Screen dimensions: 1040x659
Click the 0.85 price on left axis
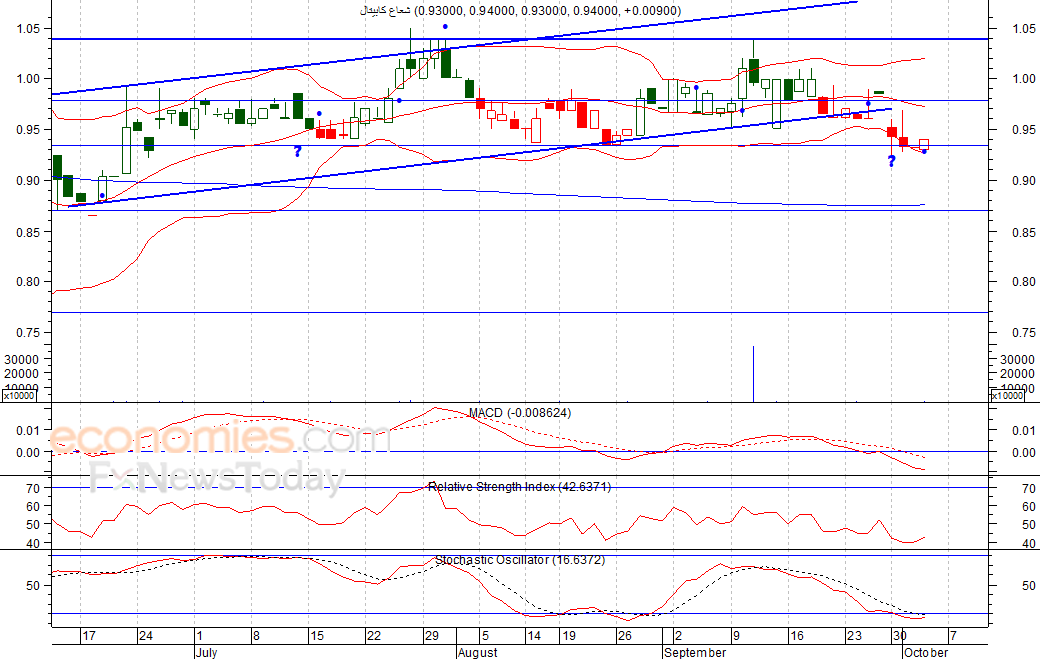pyautogui.click(x=29, y=232)
